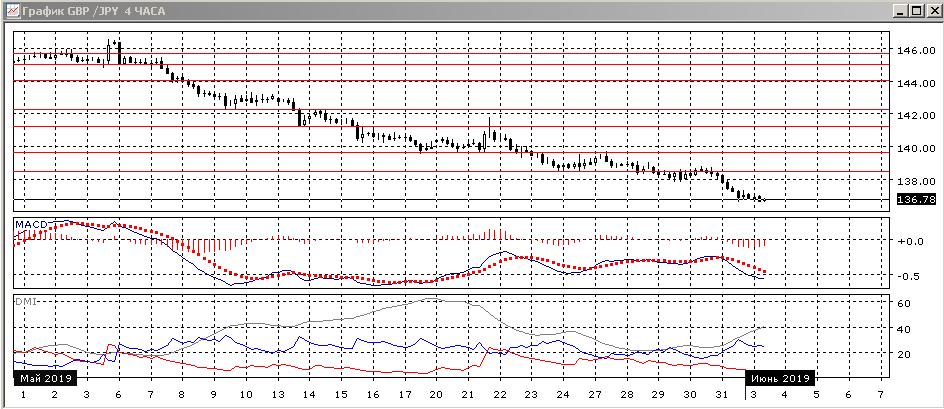Click the Июнь 2019 date label
944x409 pixels.
(781, 379)
